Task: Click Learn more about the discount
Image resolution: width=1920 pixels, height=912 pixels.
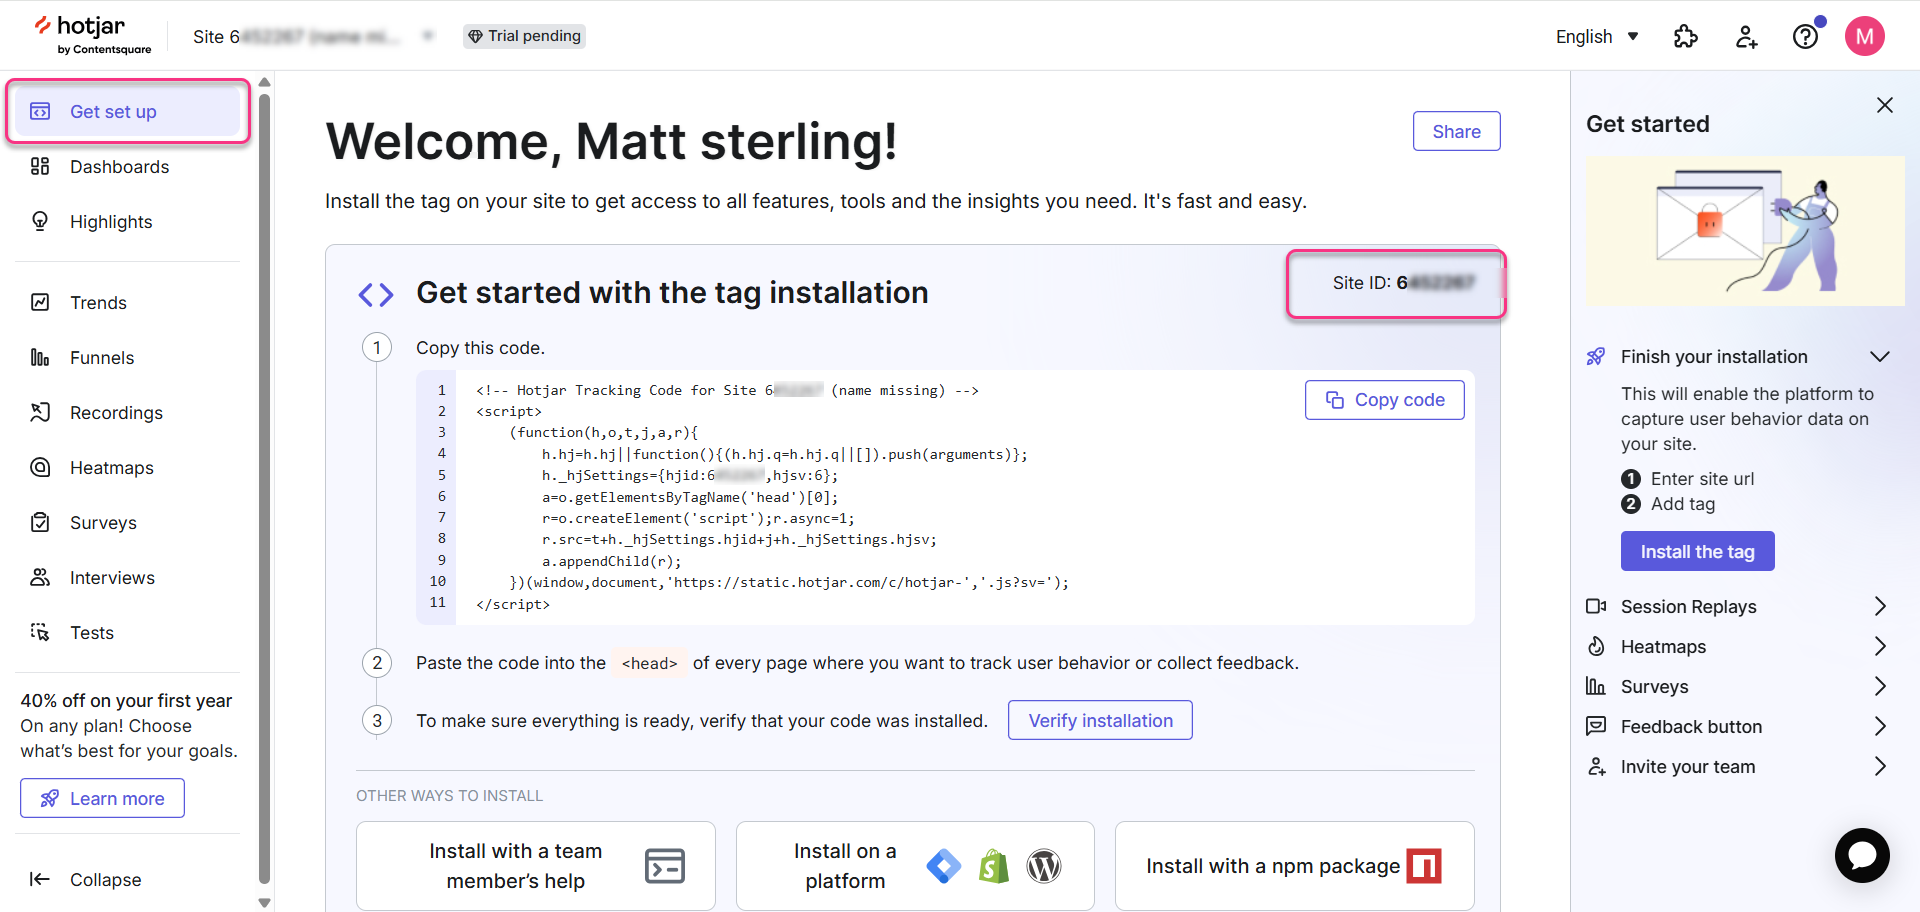Action: click(x=102, y=798)
